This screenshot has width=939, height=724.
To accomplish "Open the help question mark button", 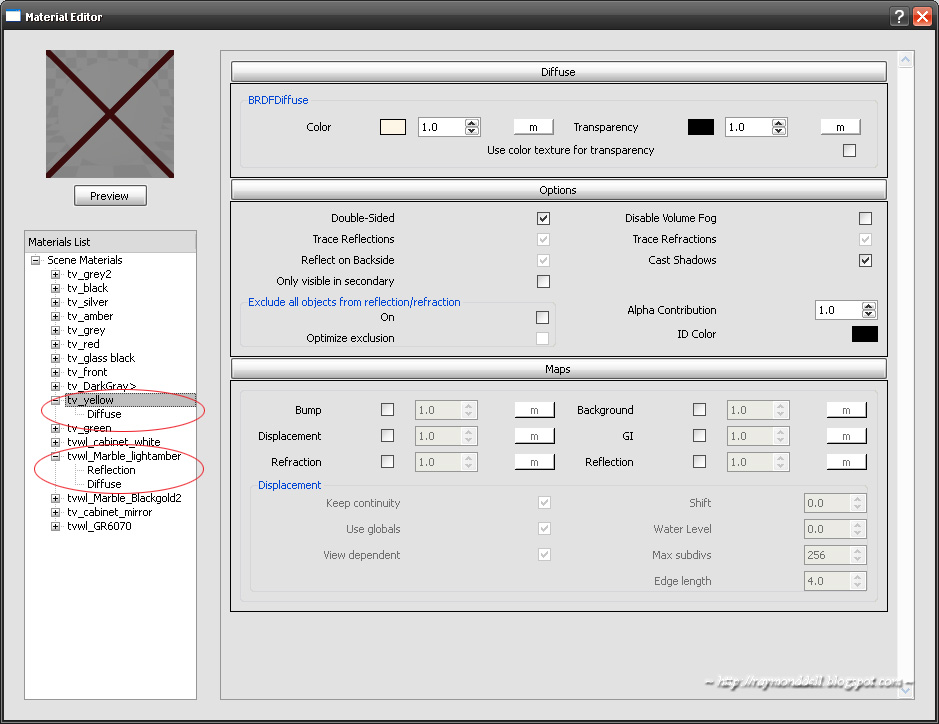I will click(x=899, y=16).
